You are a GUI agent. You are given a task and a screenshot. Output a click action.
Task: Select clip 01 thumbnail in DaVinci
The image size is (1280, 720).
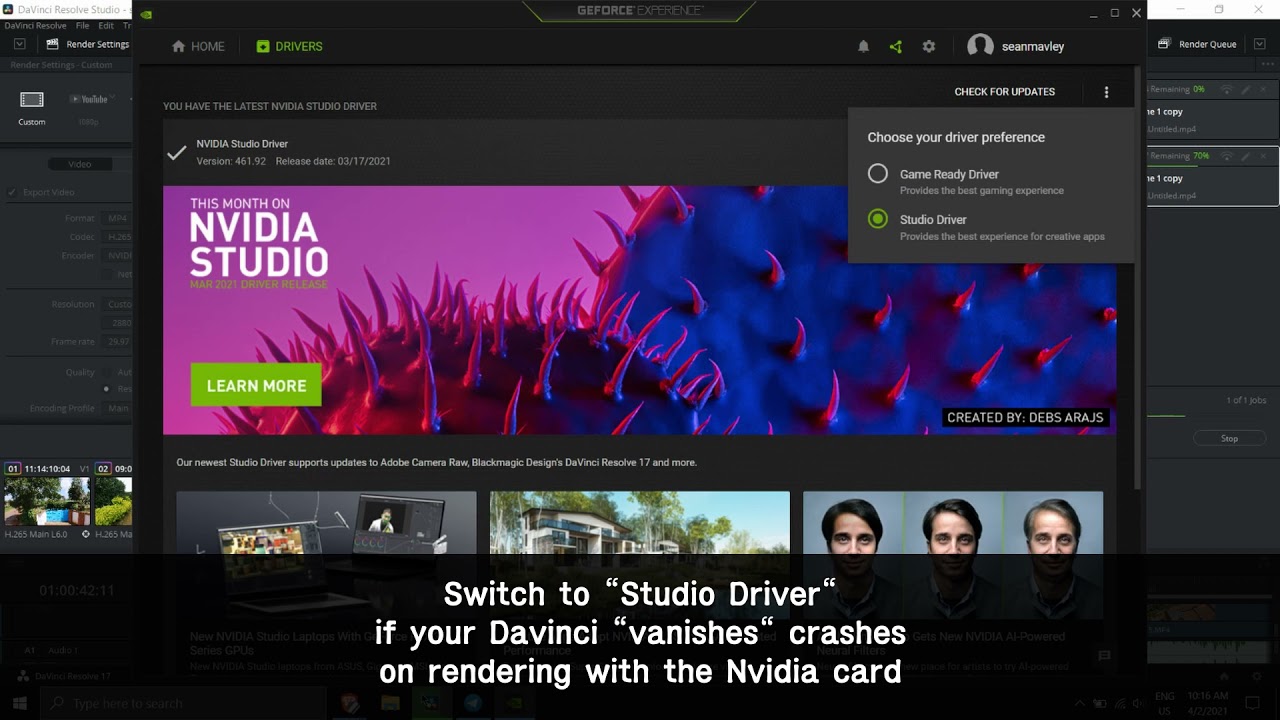pyautogui.click(x=46, y=501)
